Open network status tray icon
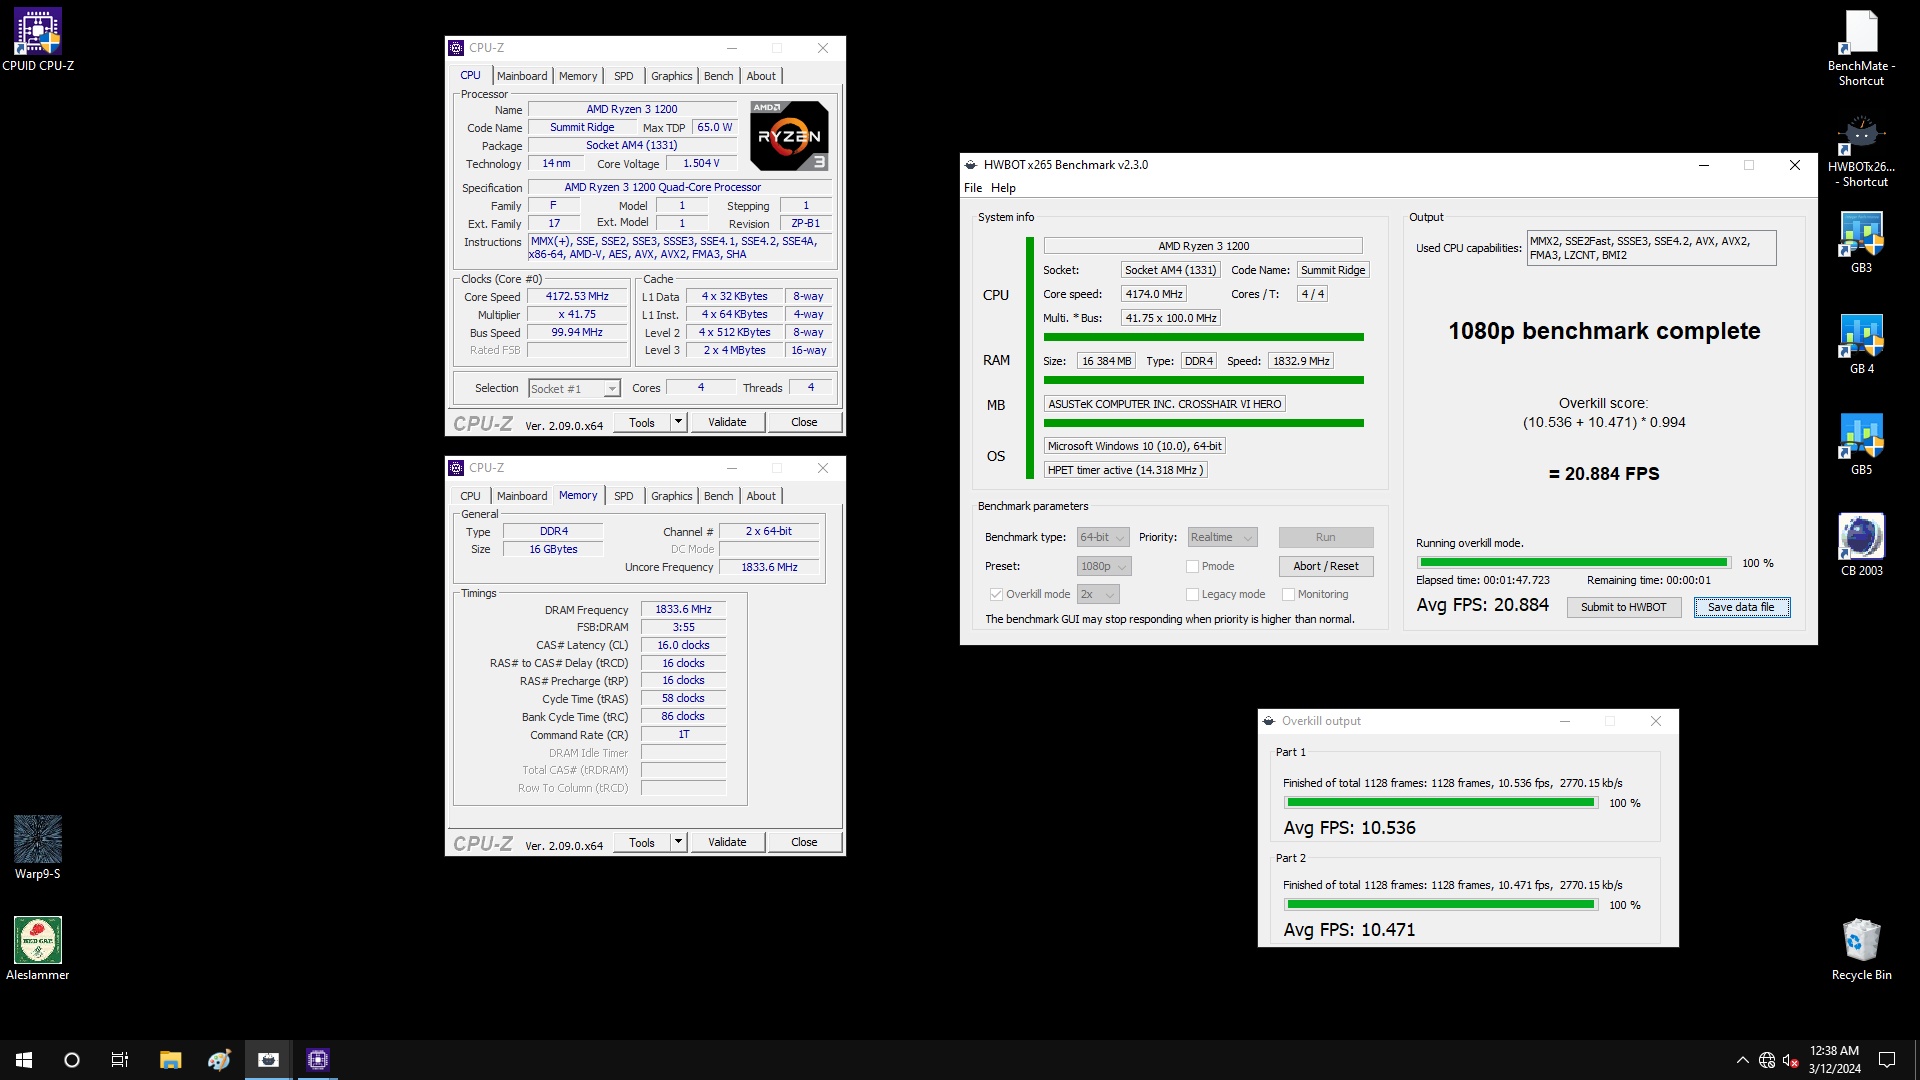Viewport: 1920px width, 1080px height. tap(1767, 1060)
